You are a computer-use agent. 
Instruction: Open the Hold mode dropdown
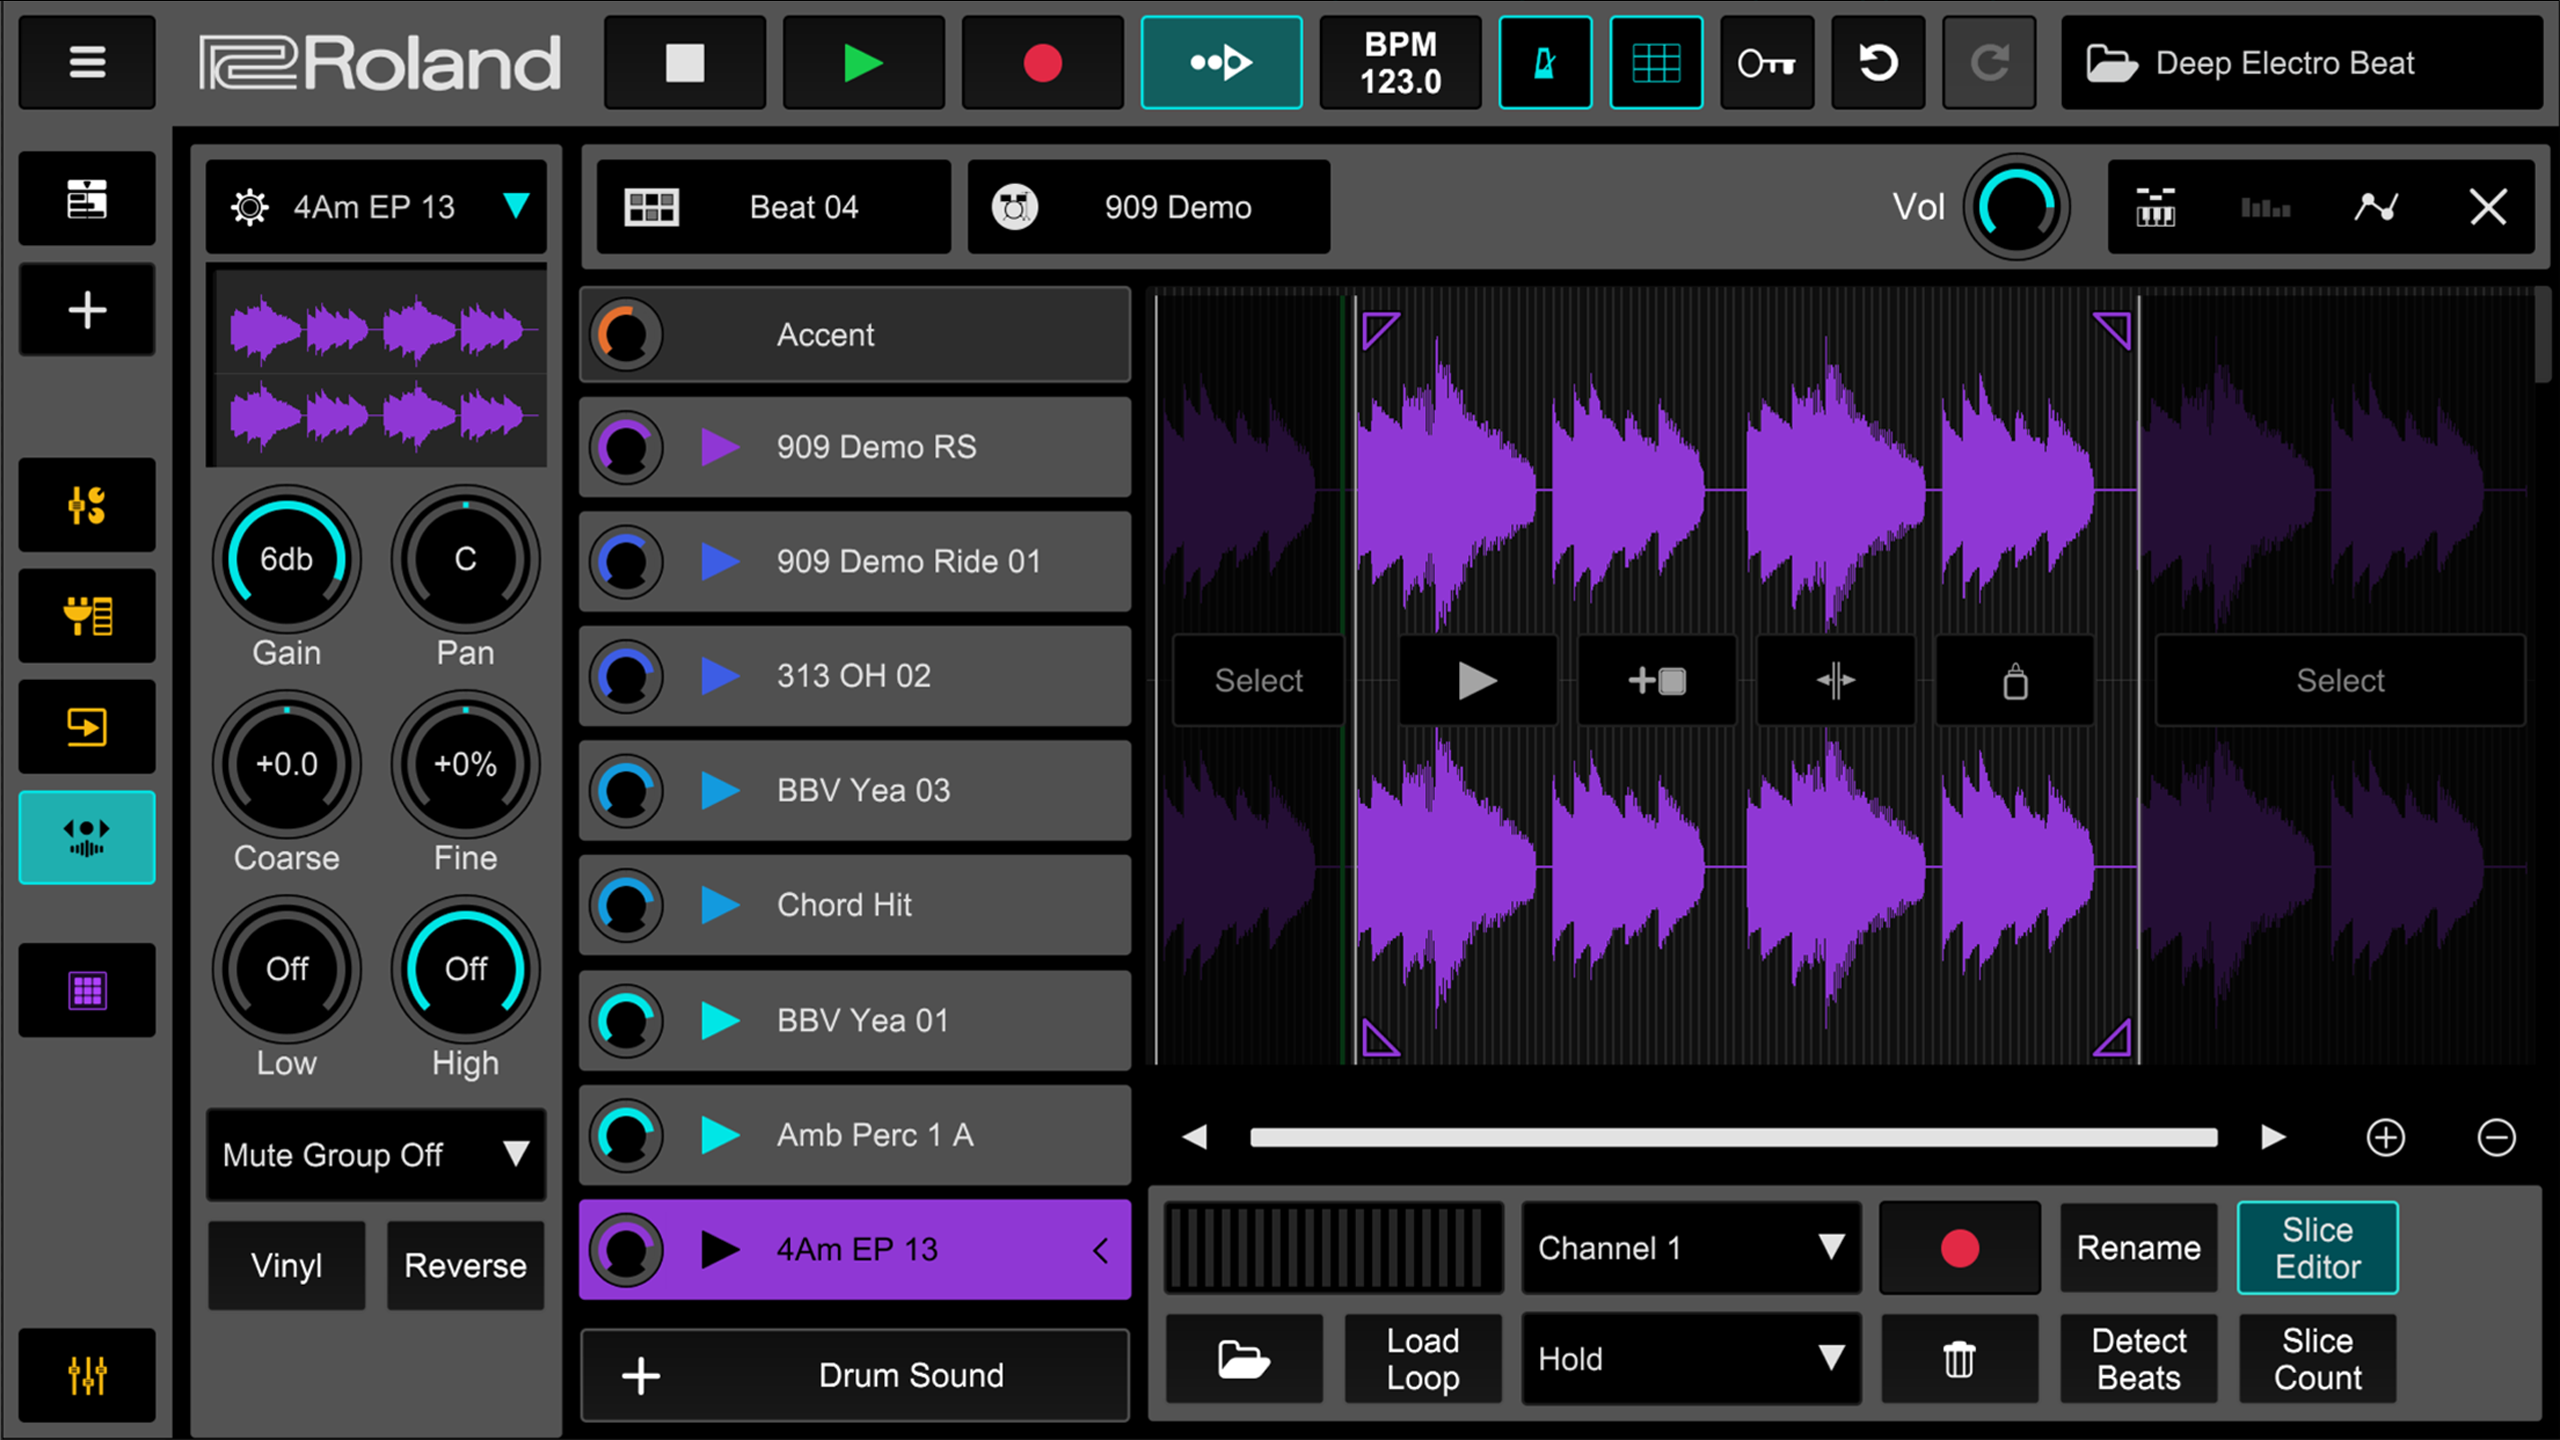click(1690, 1358)
